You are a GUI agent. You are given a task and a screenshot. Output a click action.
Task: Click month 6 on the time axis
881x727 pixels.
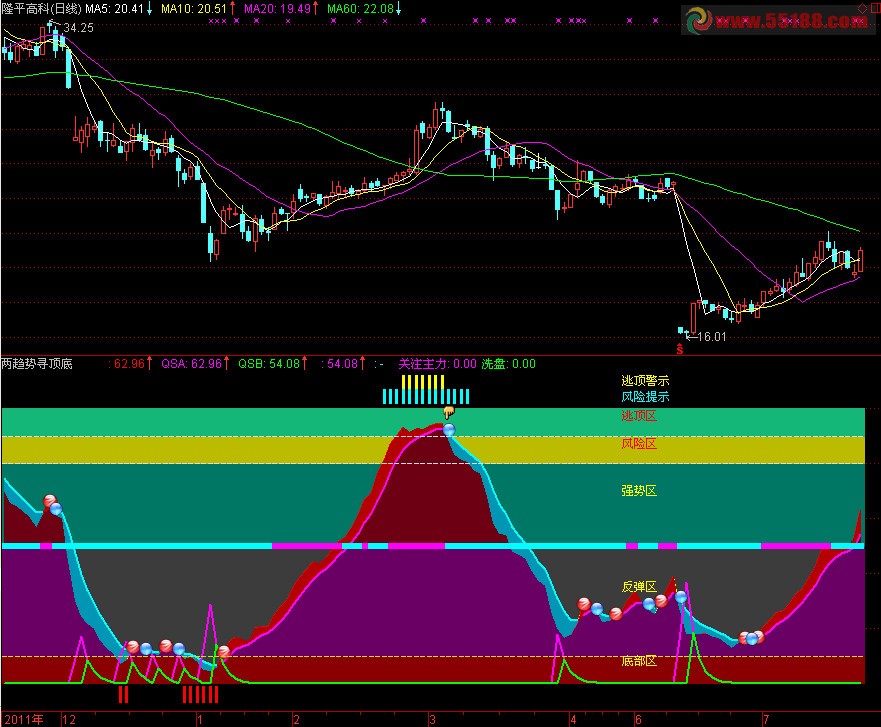638,719
